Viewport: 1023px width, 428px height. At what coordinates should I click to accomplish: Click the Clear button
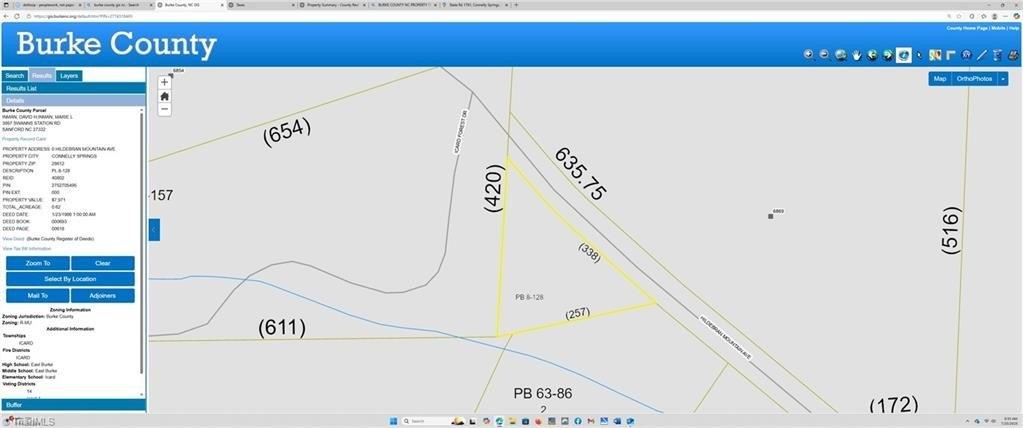102,263
